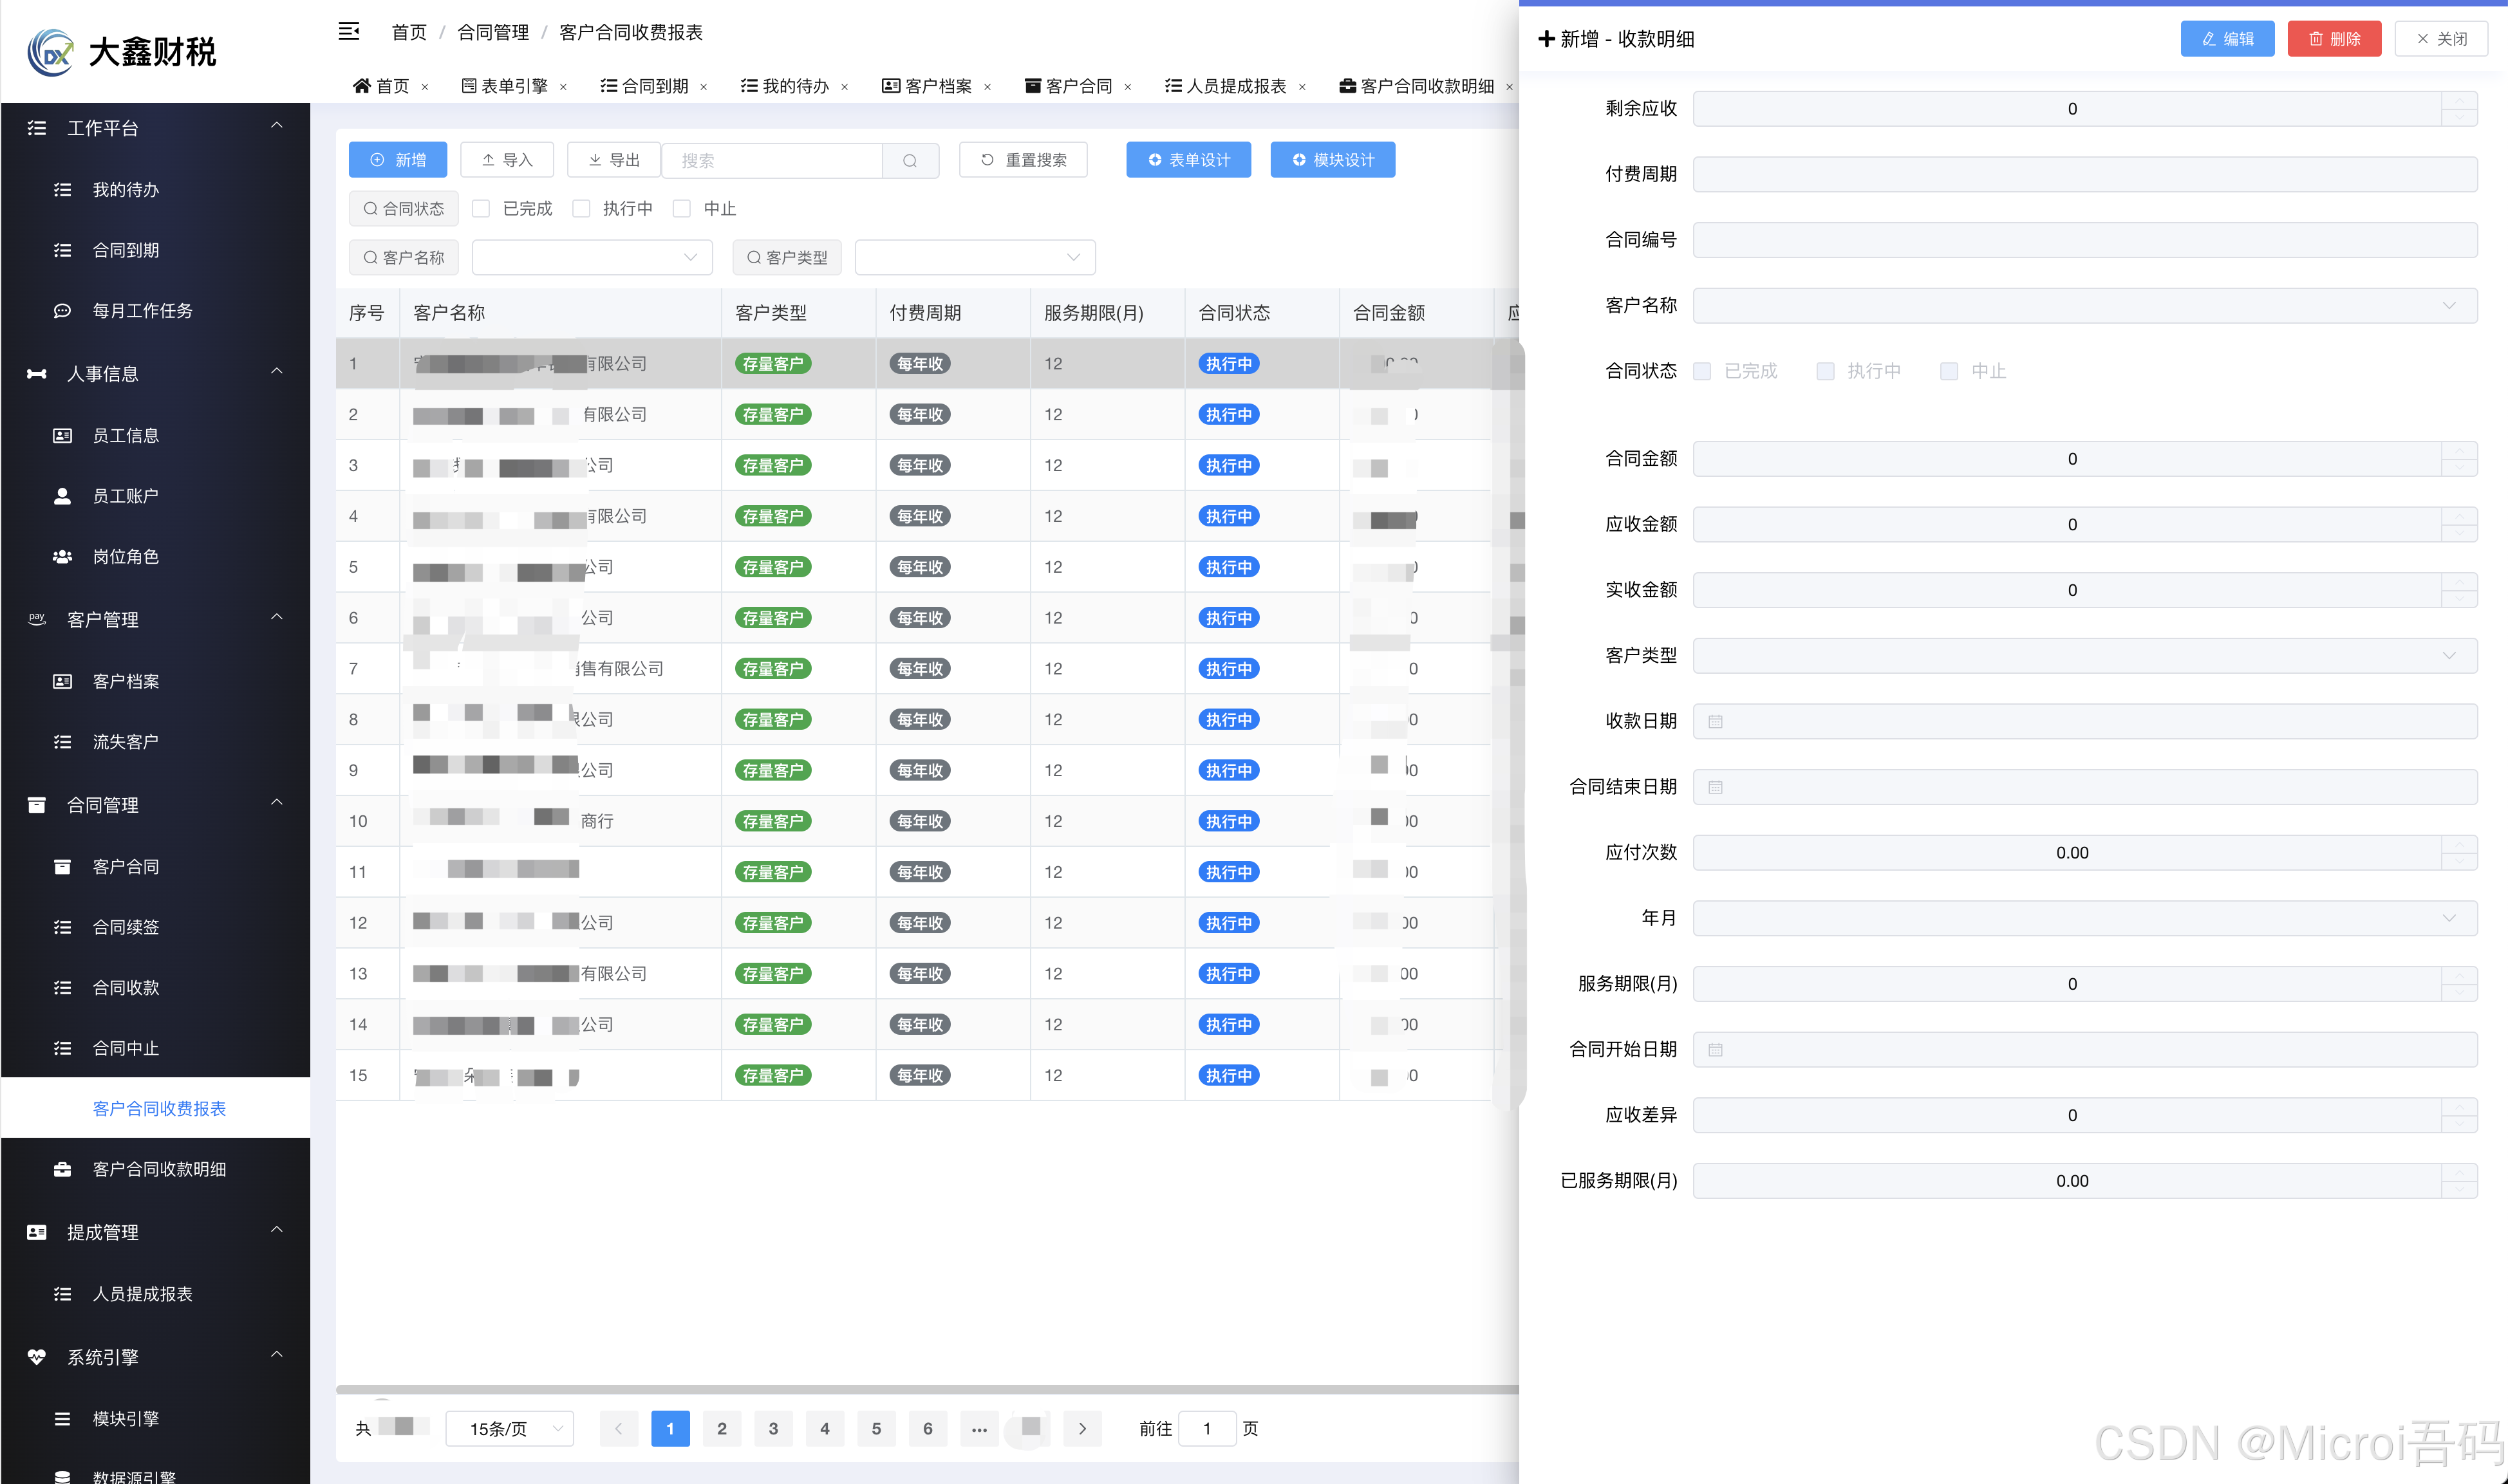Viewport: 2508px width, 1484px height.
Task: Open 岗位角色 via its people icon
Action: 62,557
